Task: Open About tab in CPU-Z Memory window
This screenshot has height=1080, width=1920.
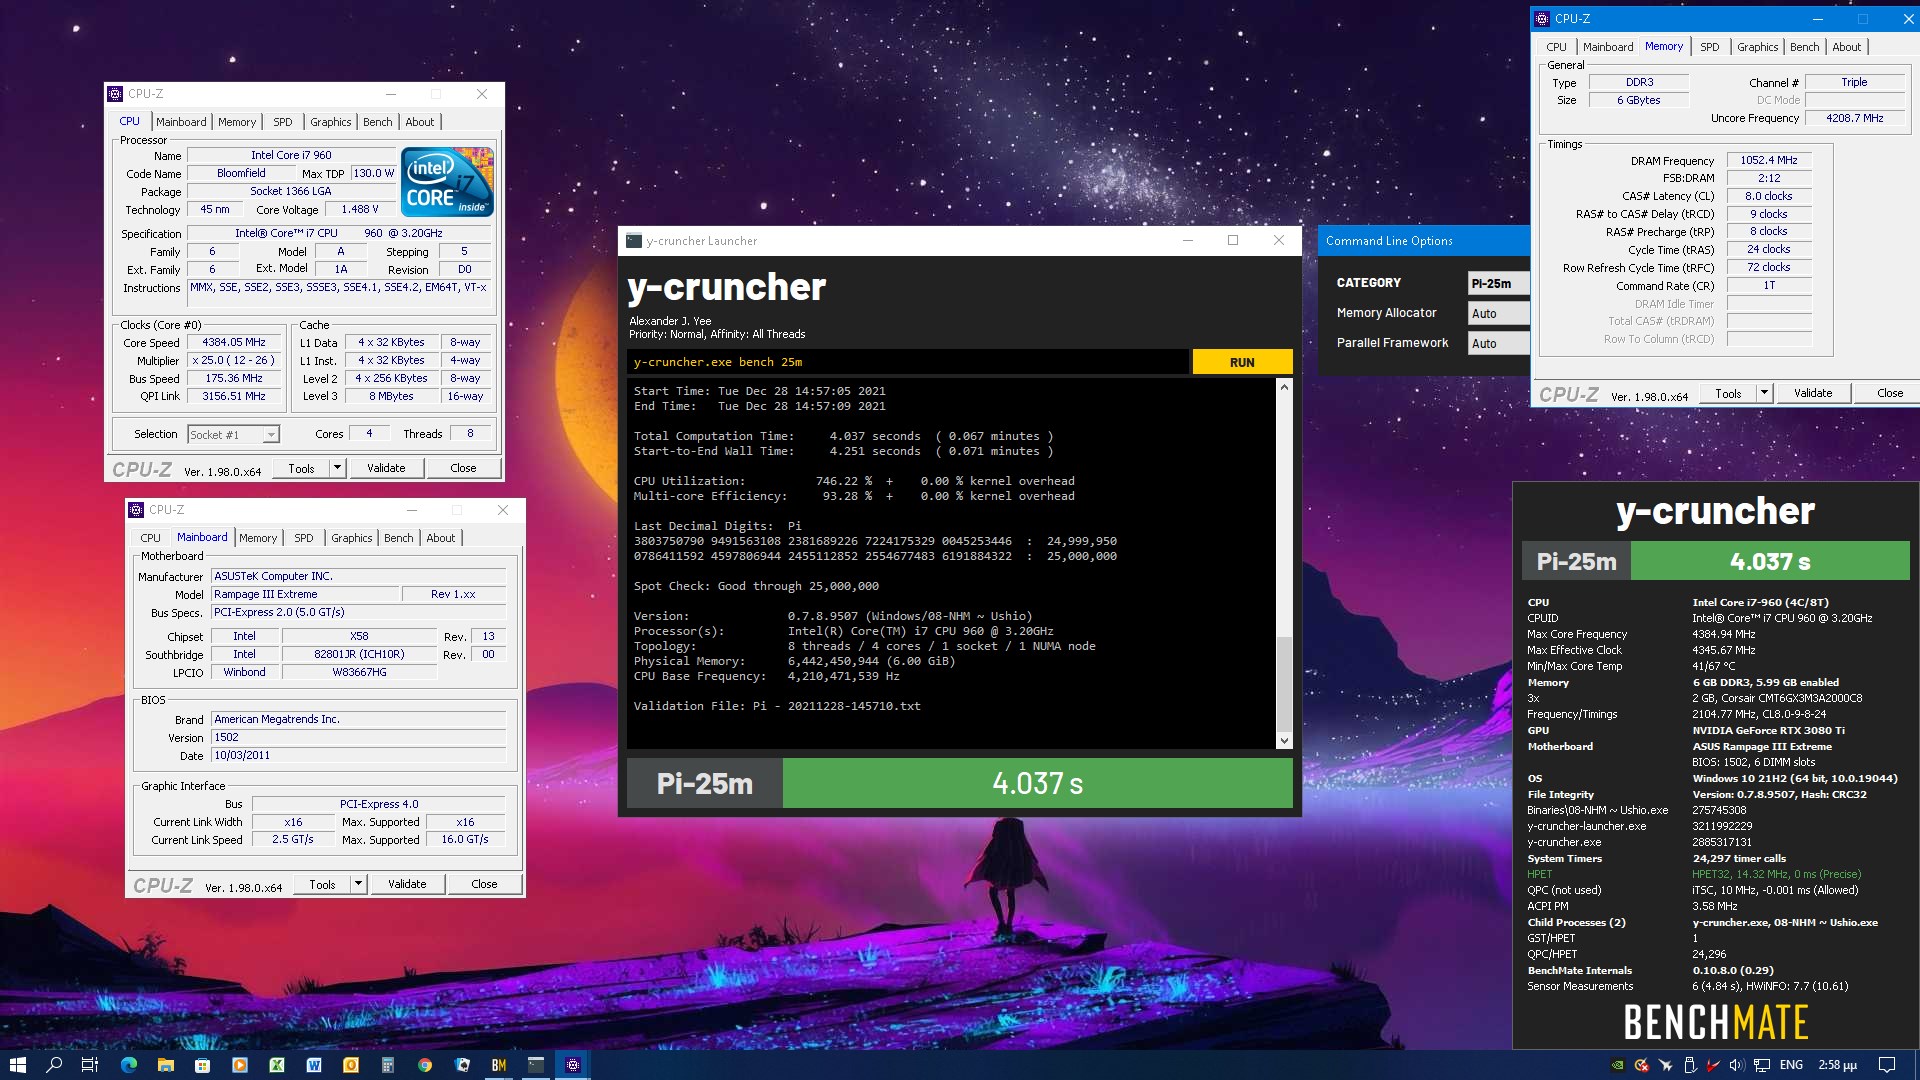Action: coord(1846,47)
